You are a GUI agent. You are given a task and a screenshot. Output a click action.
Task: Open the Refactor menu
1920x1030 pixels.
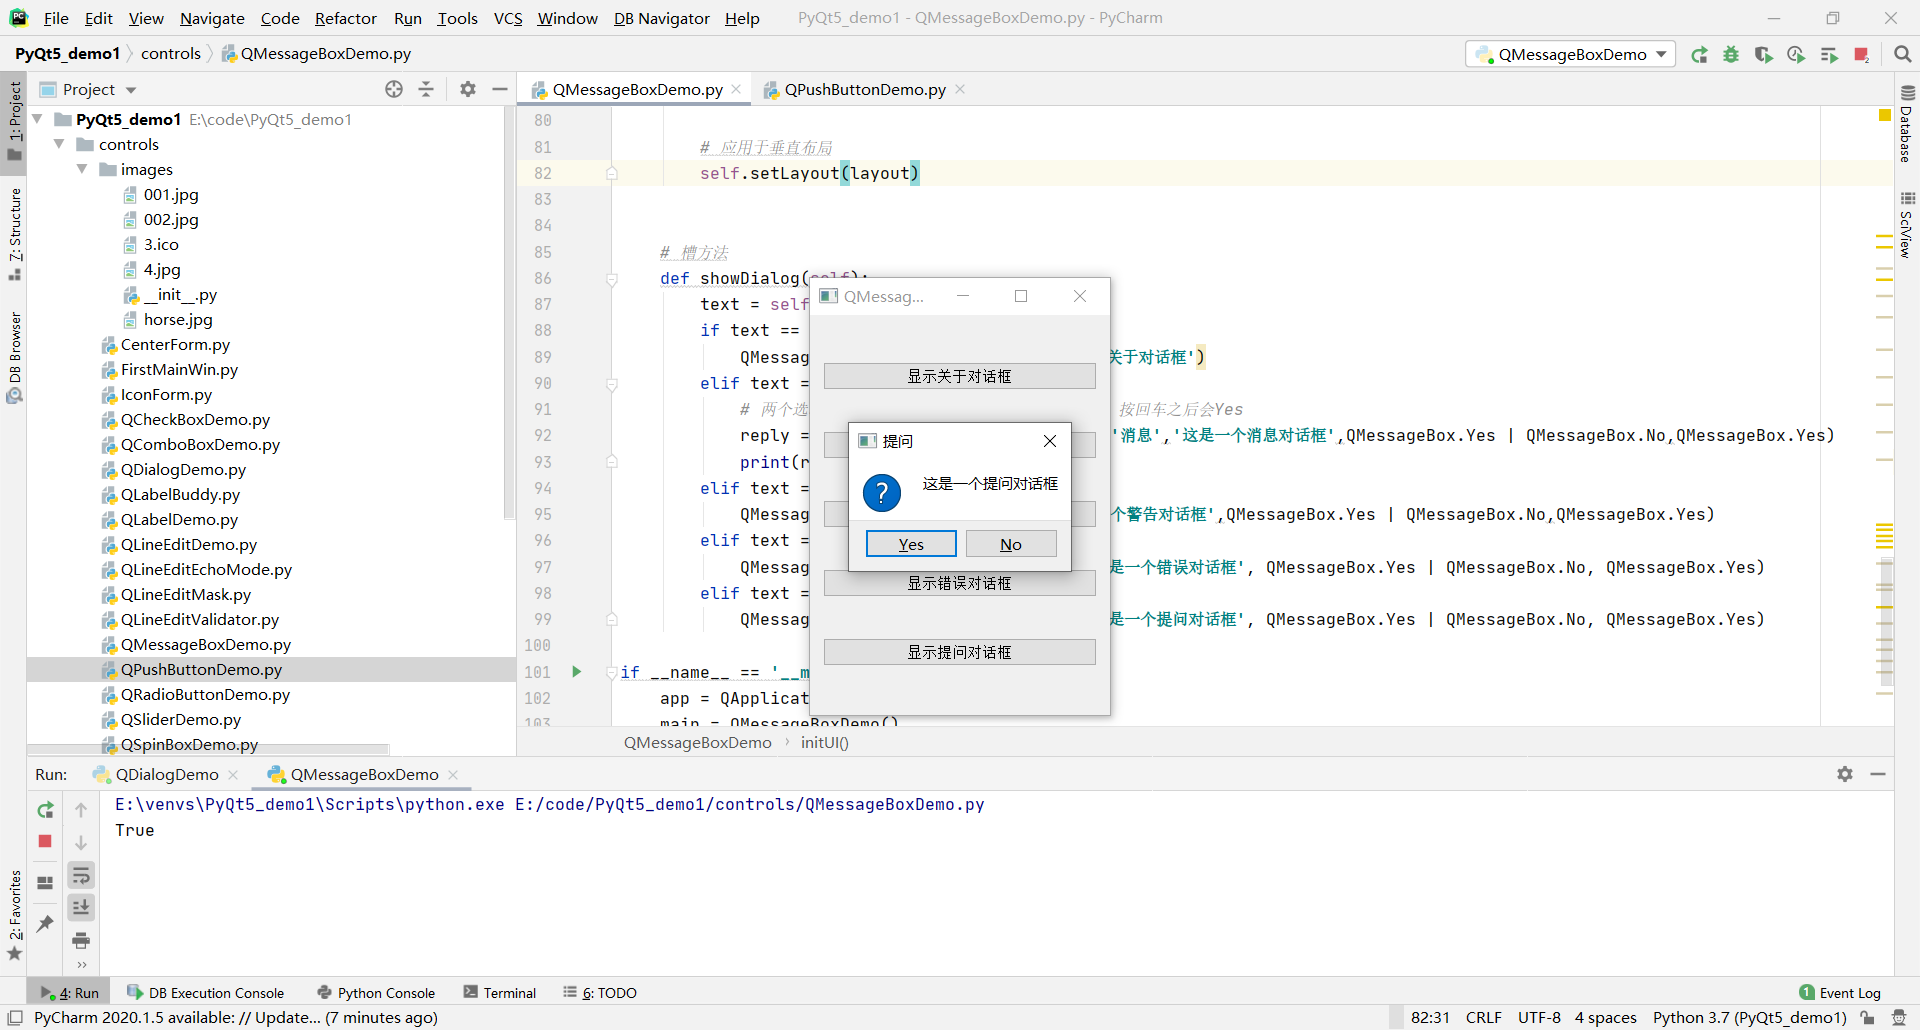click(x=345, y=18)
